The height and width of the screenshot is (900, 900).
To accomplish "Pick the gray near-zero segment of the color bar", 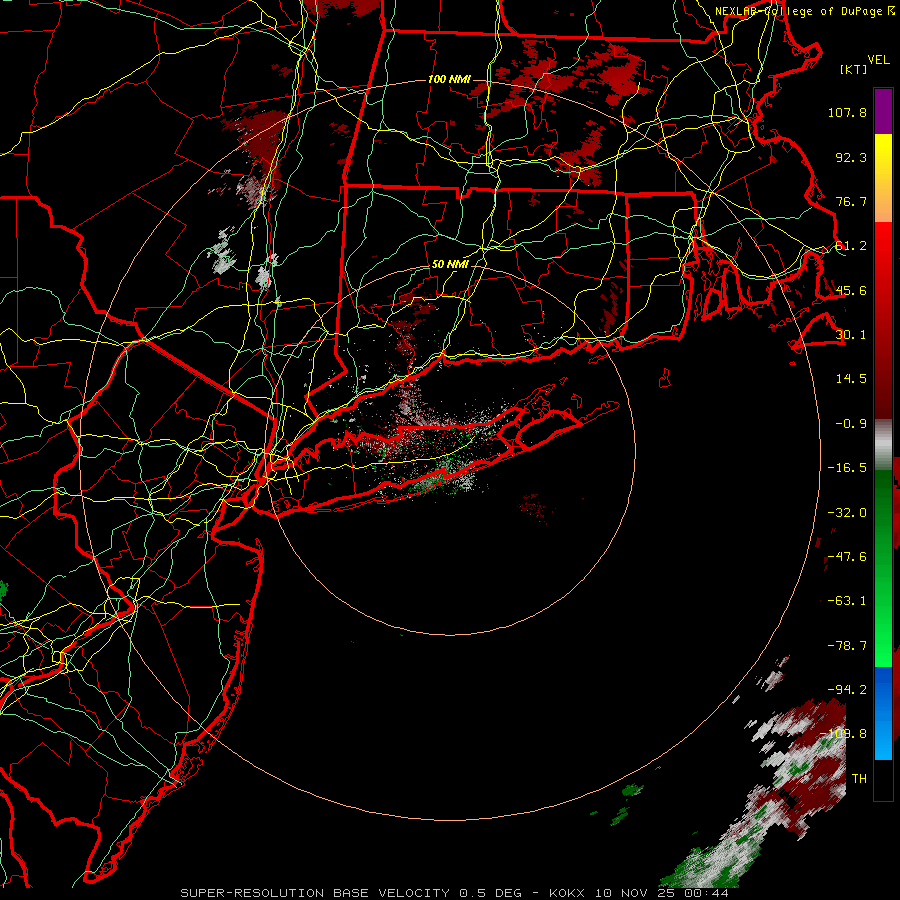I will point(883,444).
